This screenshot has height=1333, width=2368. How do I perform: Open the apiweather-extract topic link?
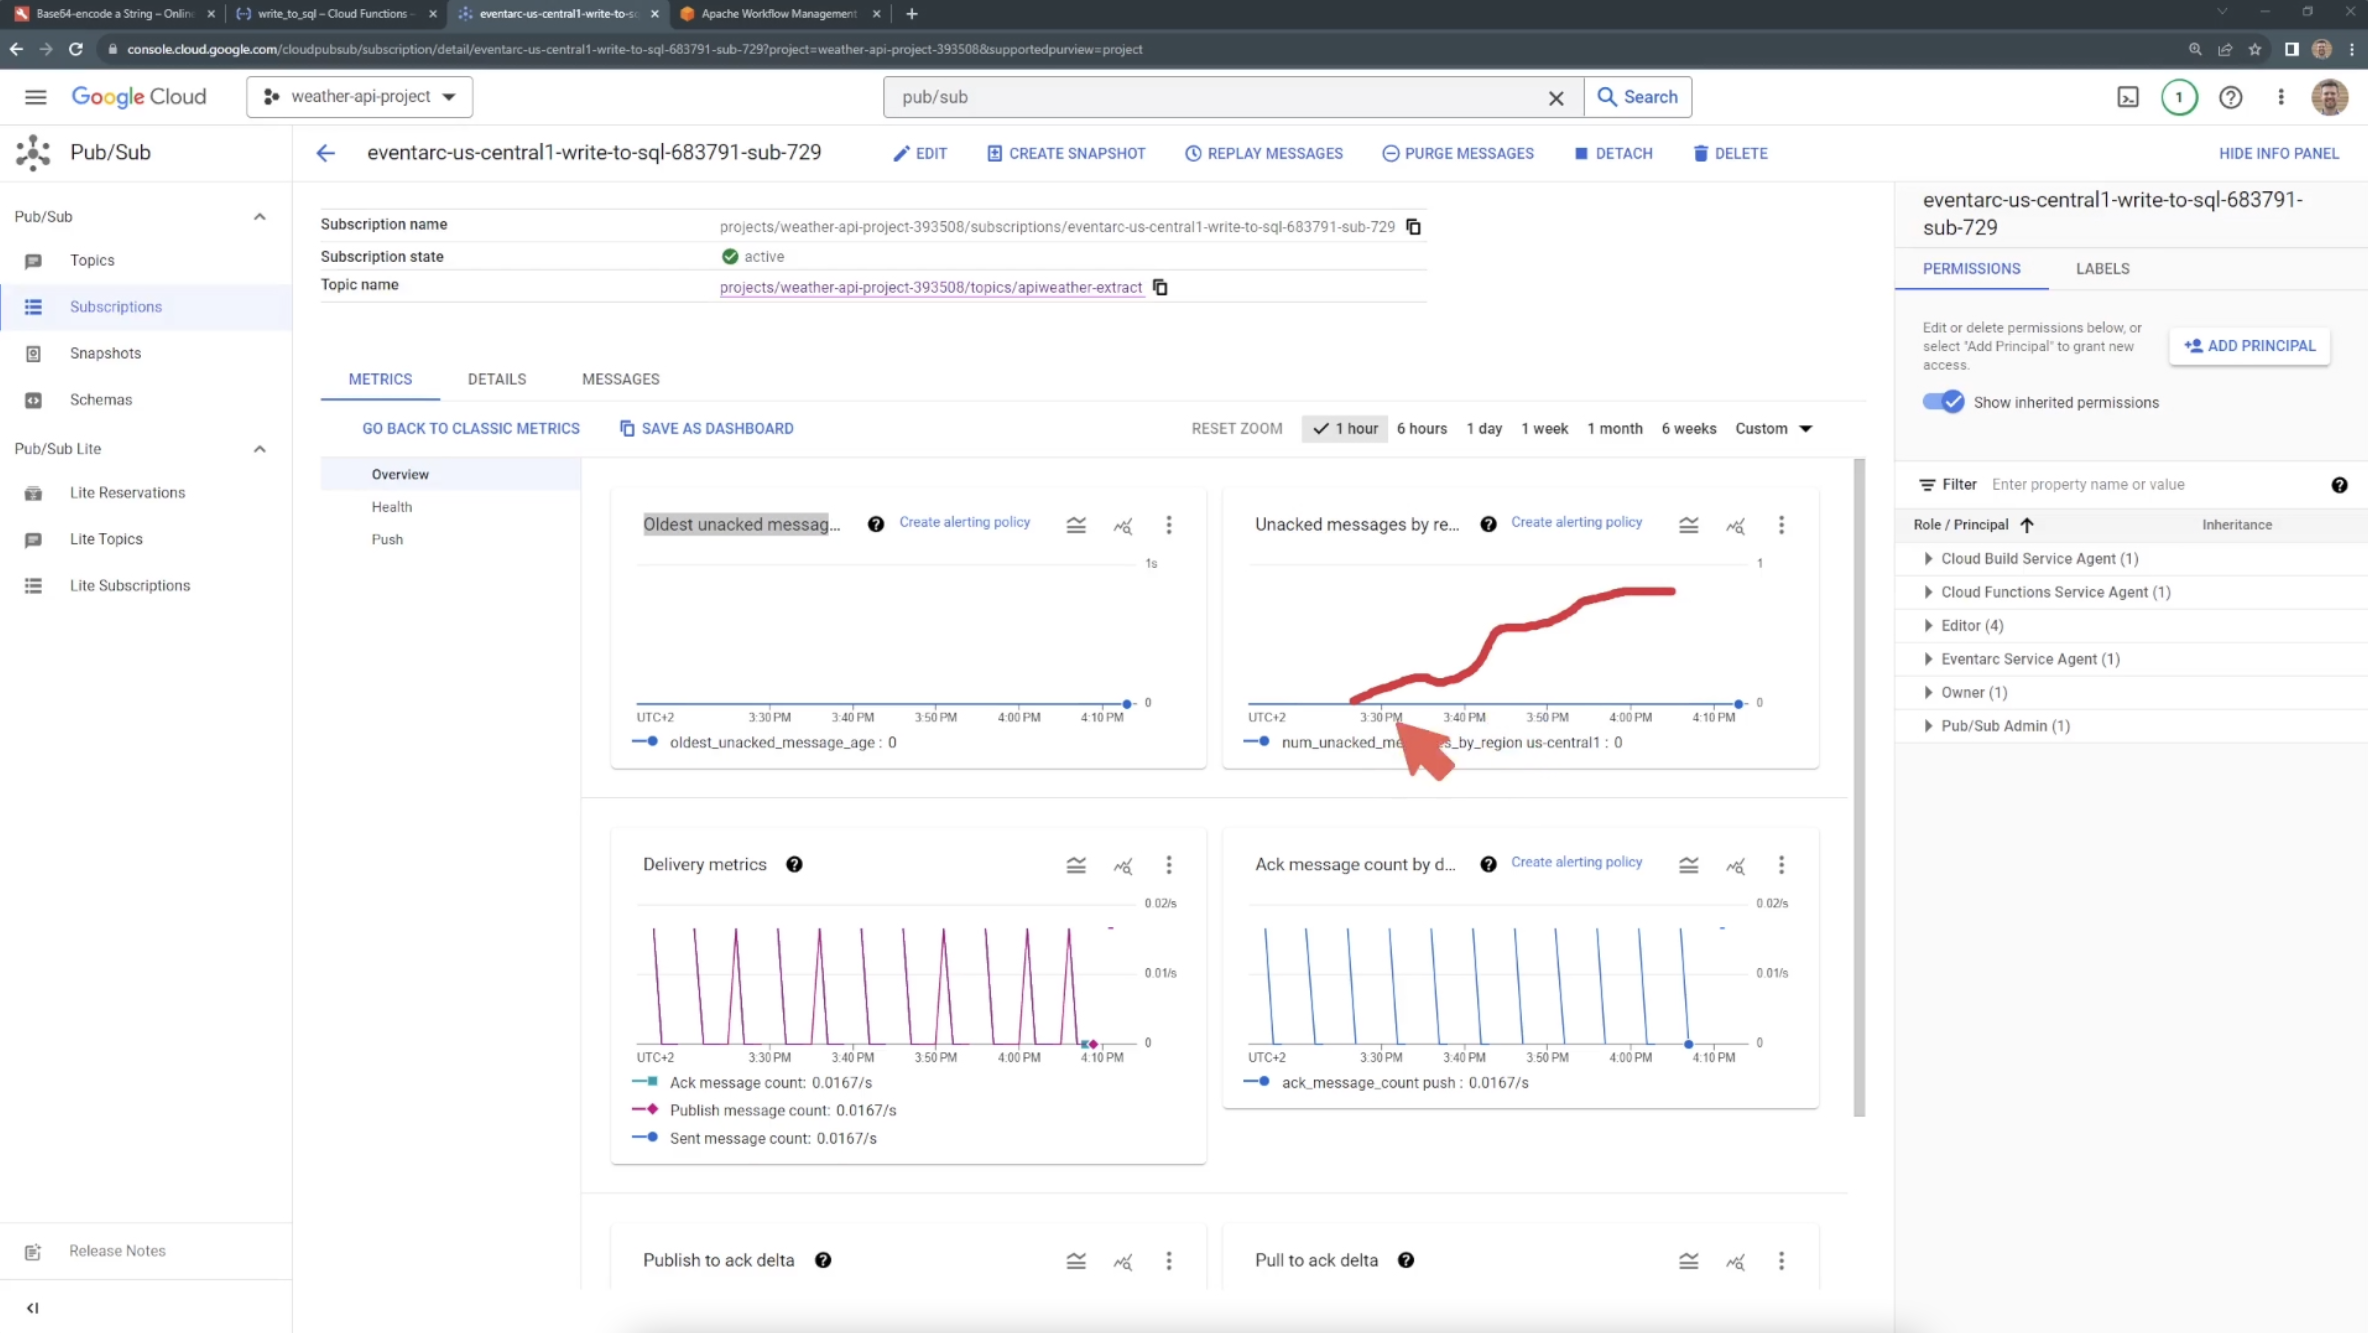tap(930, 287)
